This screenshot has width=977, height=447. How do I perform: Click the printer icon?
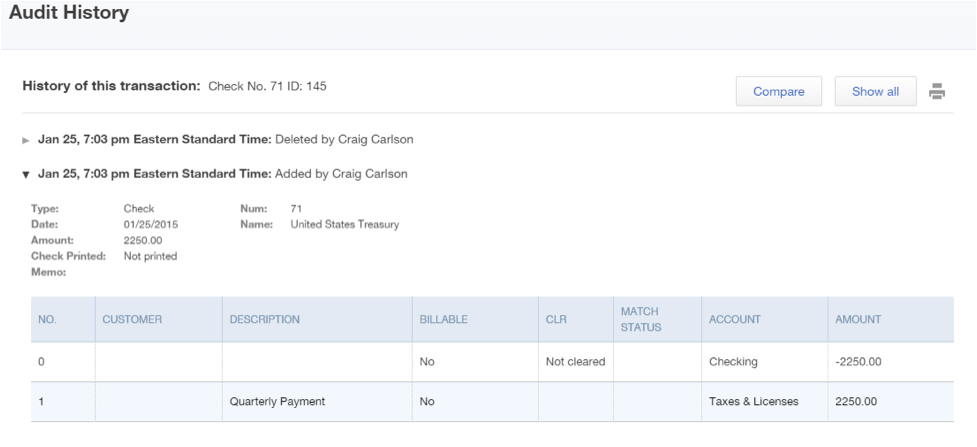point(936,92)
